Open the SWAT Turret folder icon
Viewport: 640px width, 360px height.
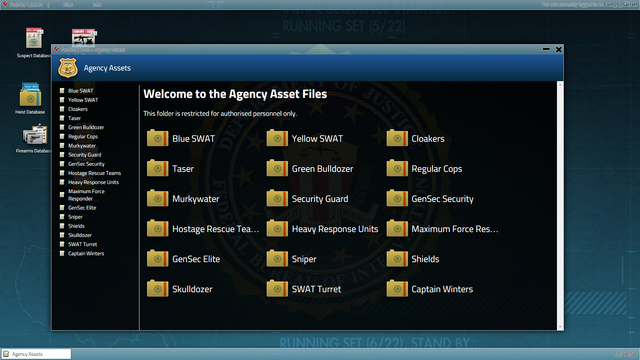pos(277,289)
